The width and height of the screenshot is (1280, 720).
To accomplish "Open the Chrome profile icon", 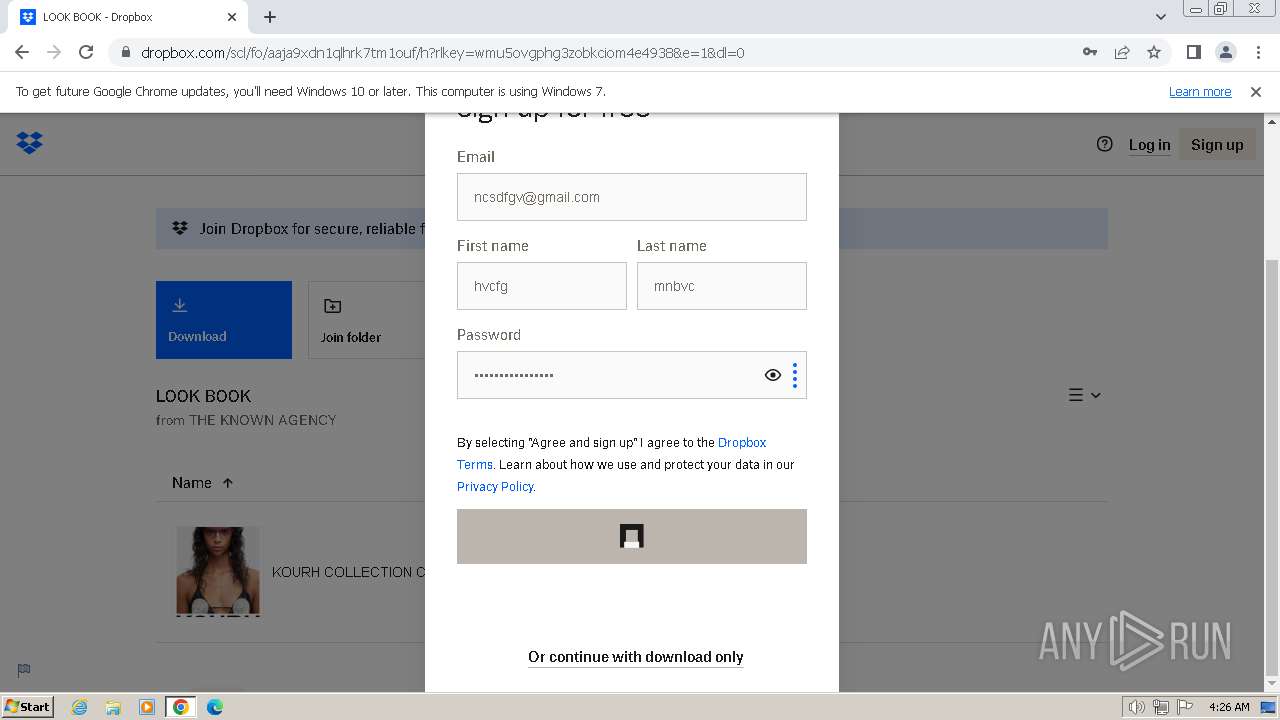I will pos(1226,52).
